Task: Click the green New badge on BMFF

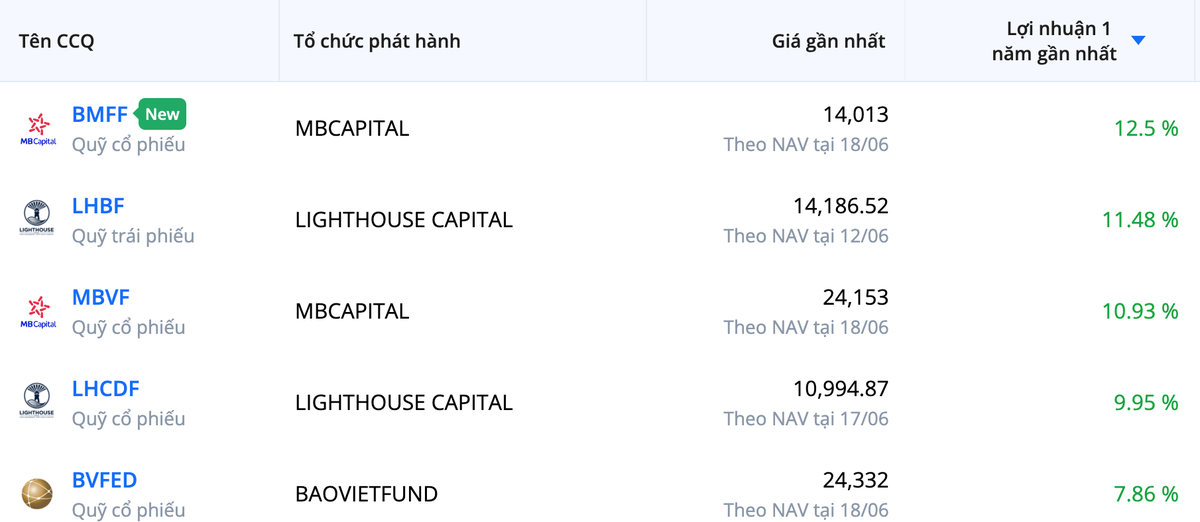Action: [x=162, y=114]
